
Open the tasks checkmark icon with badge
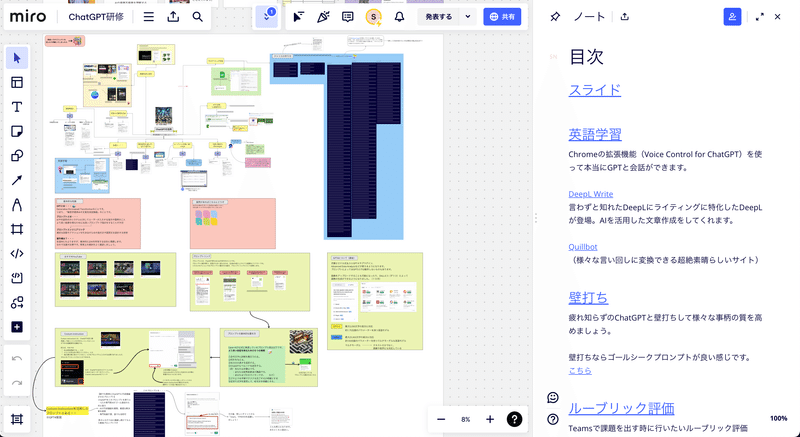[267, 17]
